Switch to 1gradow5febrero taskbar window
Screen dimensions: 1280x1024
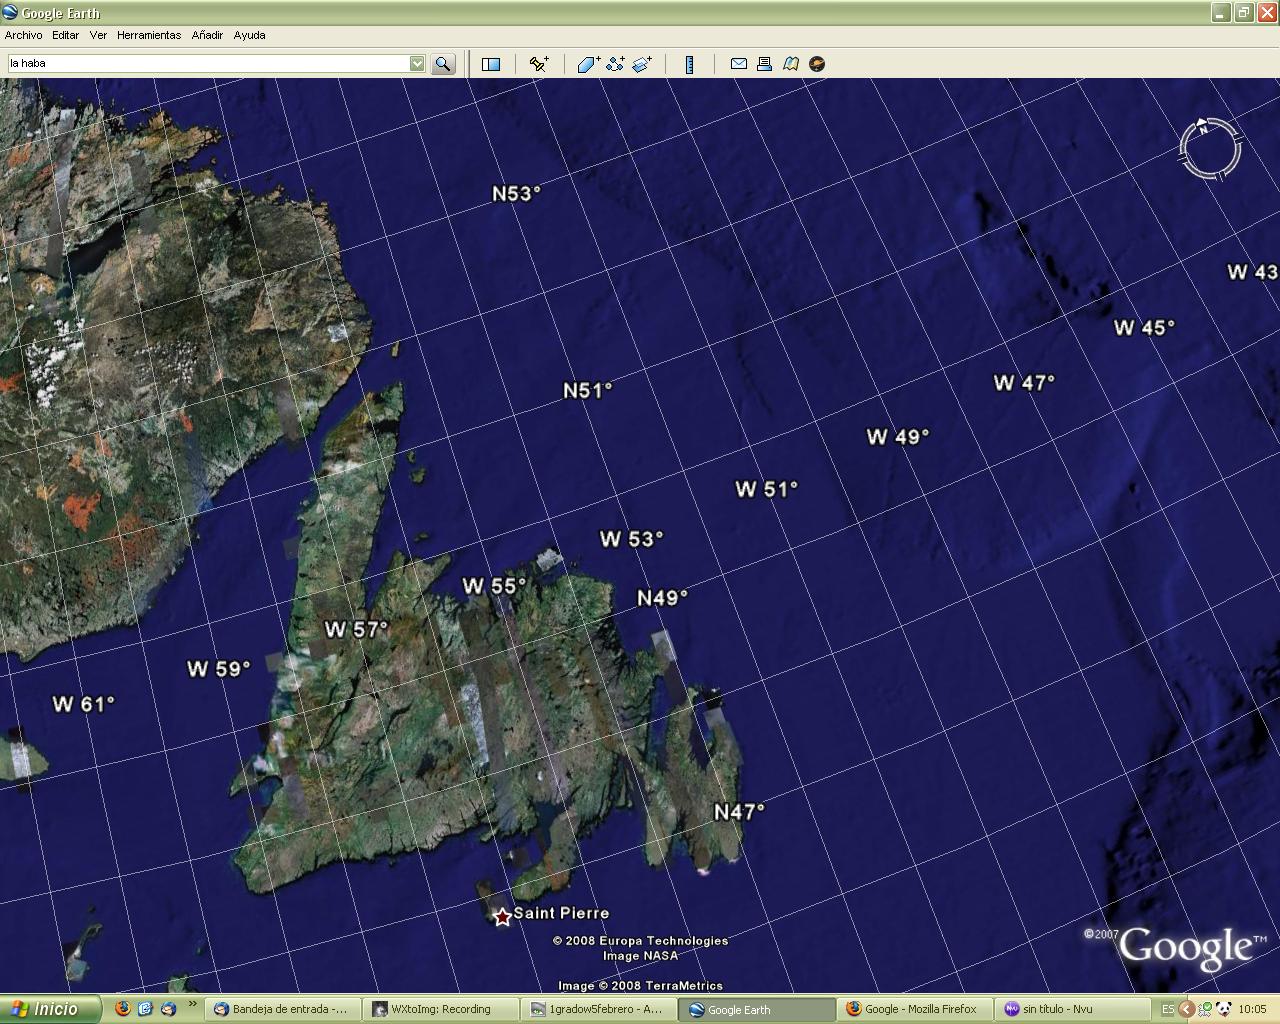click(598, 1009)
